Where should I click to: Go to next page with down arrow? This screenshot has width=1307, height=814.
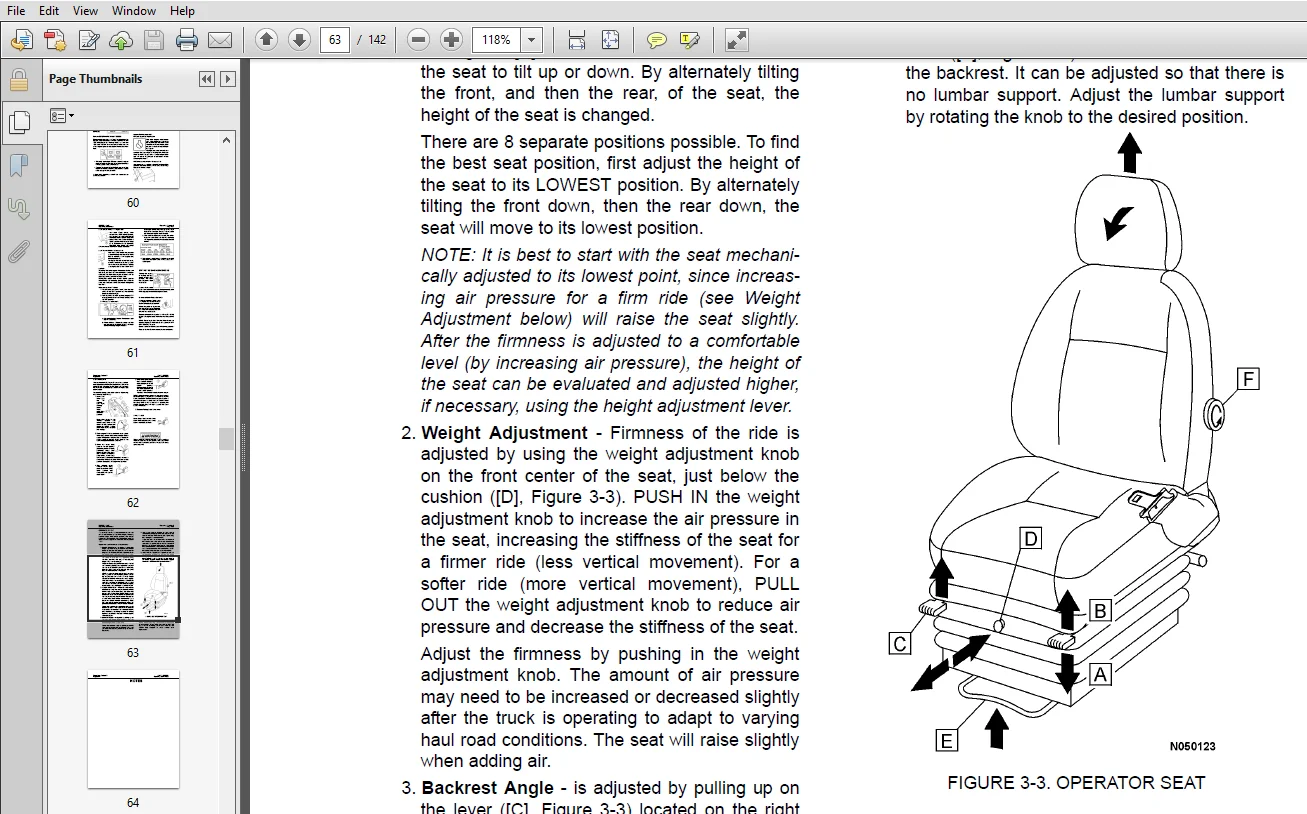pos(299,40)
